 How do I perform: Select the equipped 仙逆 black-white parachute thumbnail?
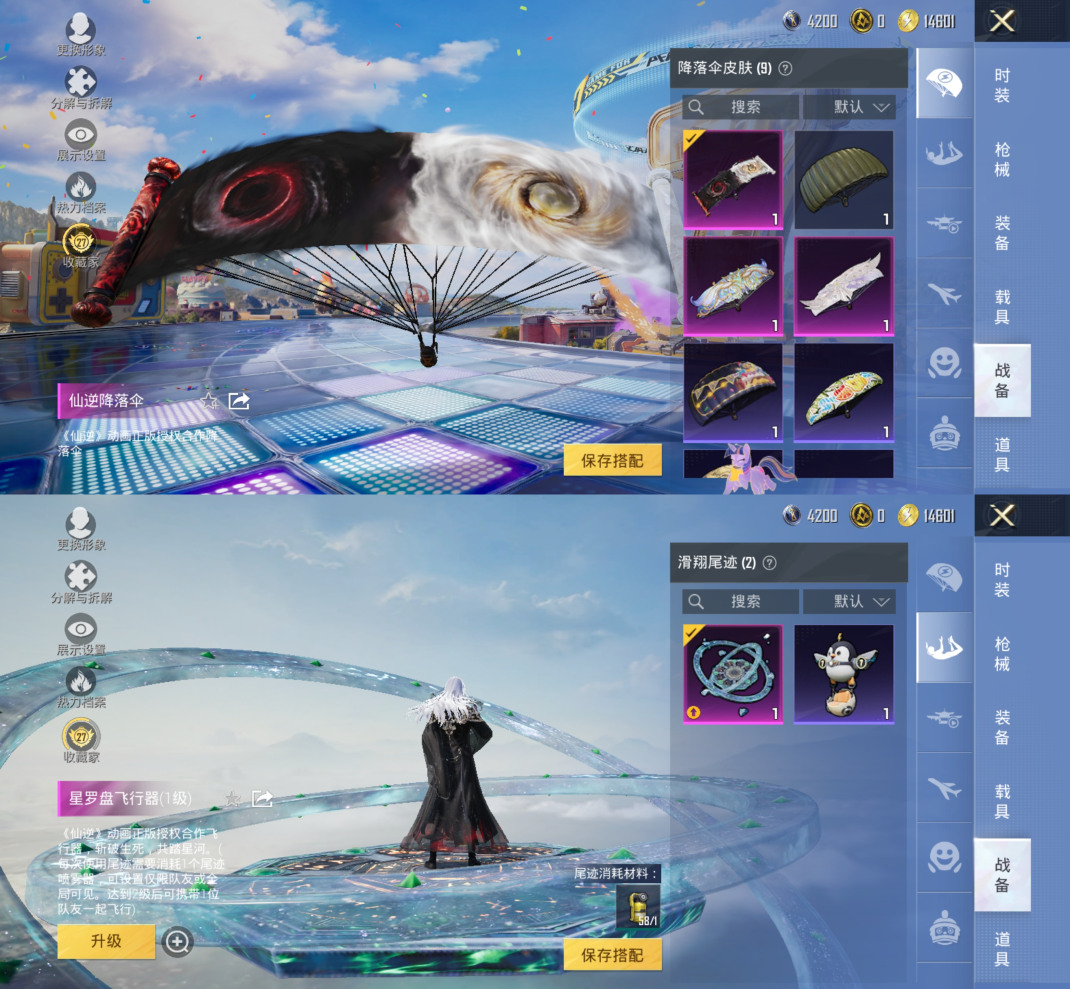coord(733,180)
